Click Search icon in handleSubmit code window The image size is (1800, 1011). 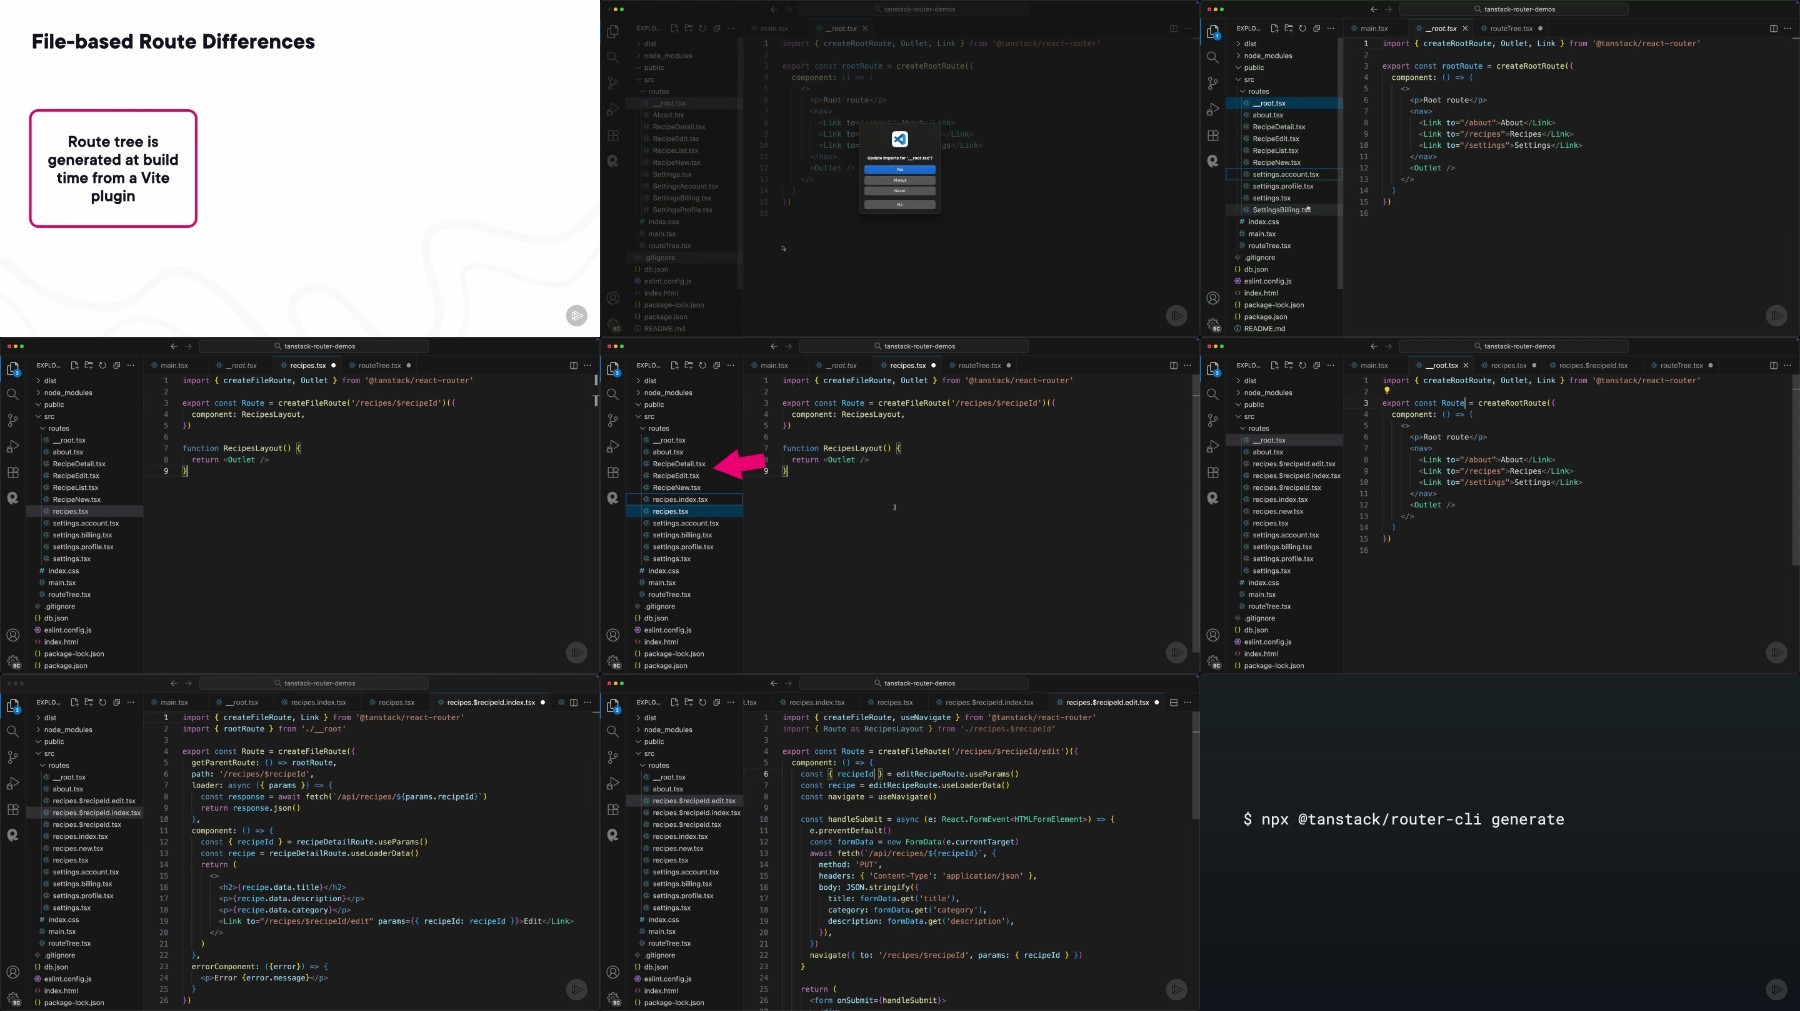(x=612, y=731)
